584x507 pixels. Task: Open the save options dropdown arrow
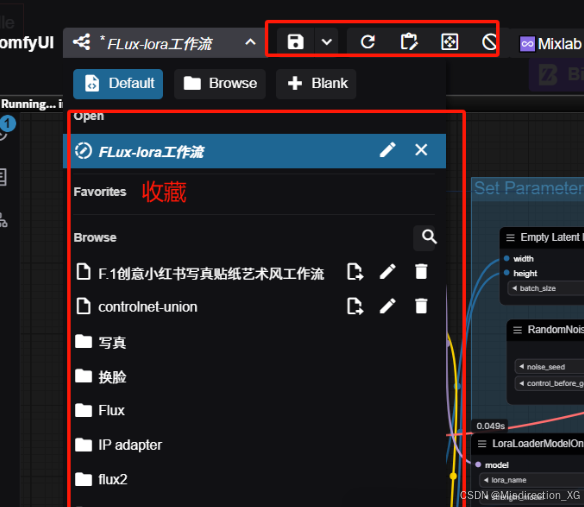[x=327, y=42]
